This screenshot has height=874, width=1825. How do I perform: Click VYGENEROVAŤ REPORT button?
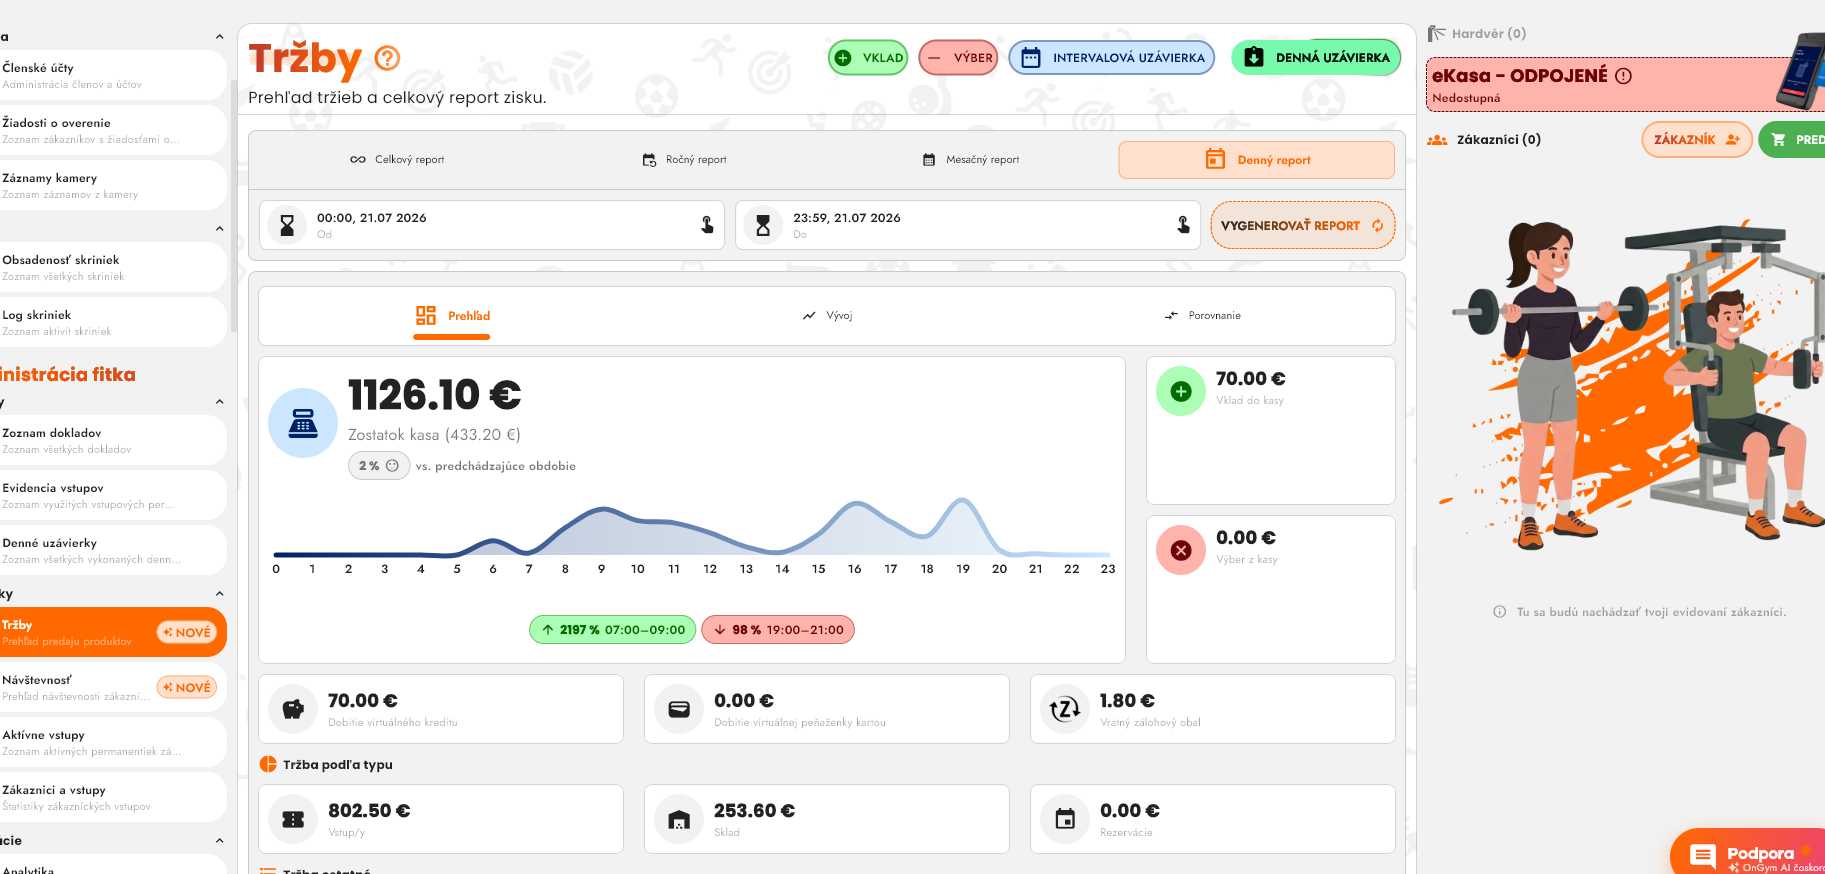1302,226
